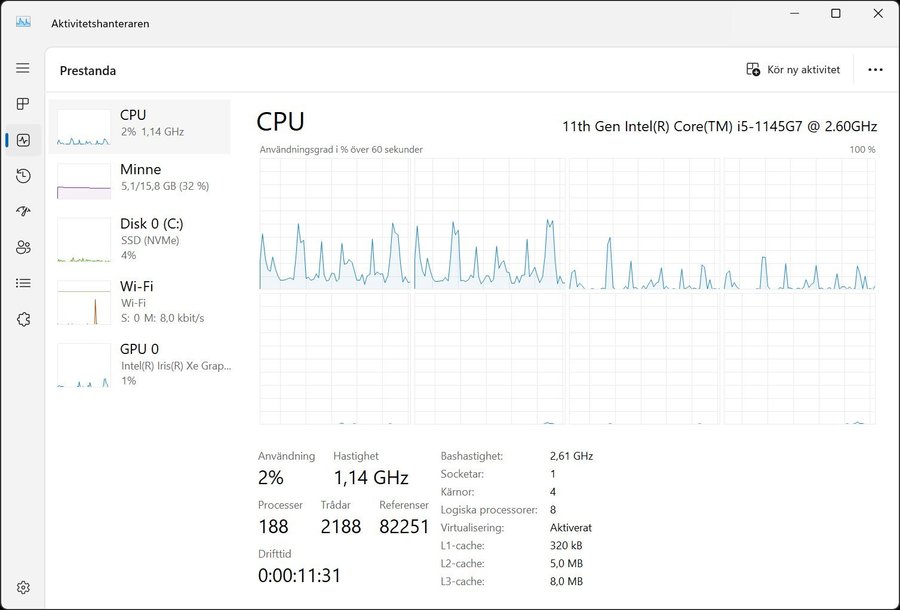The height and width of the screenshot is (610, 900).
Task: Select the GPU 0 item
Action: coord(140,364)
